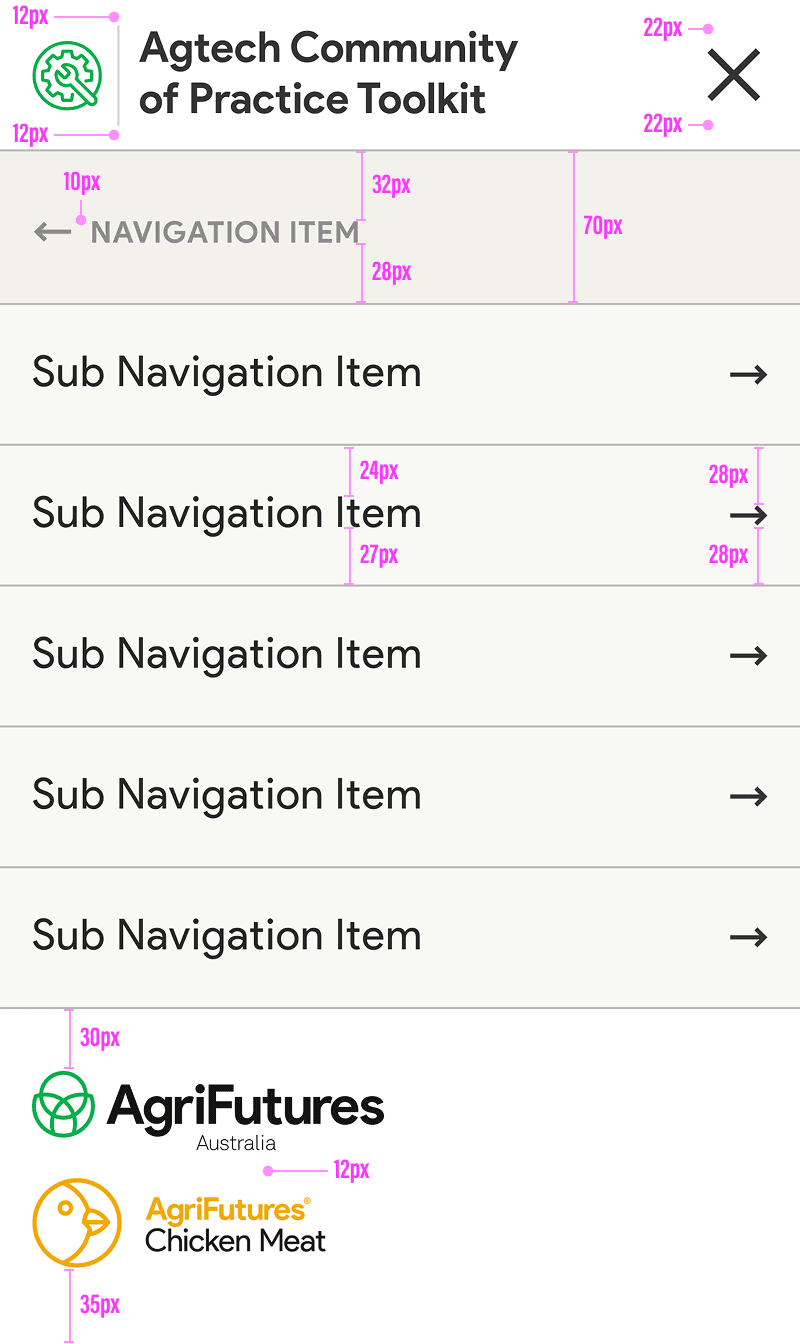Image resolution: width=800 pixels, height=1344 pixels.
Task: Select the third Sub Navigation Item label
Action: click(x=227, y=655)
